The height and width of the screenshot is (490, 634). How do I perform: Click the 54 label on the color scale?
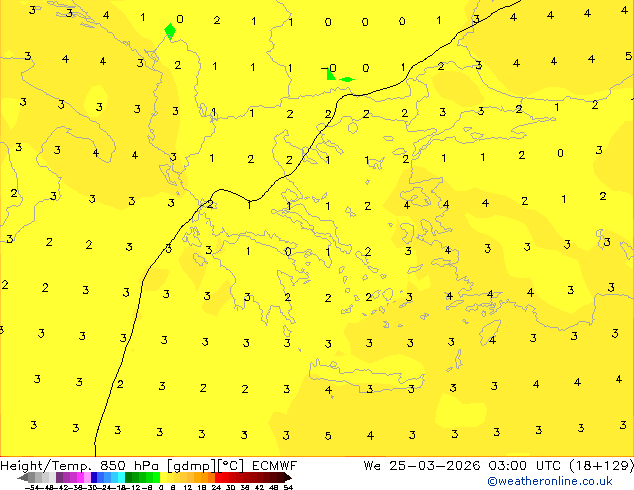click(288, 488)
